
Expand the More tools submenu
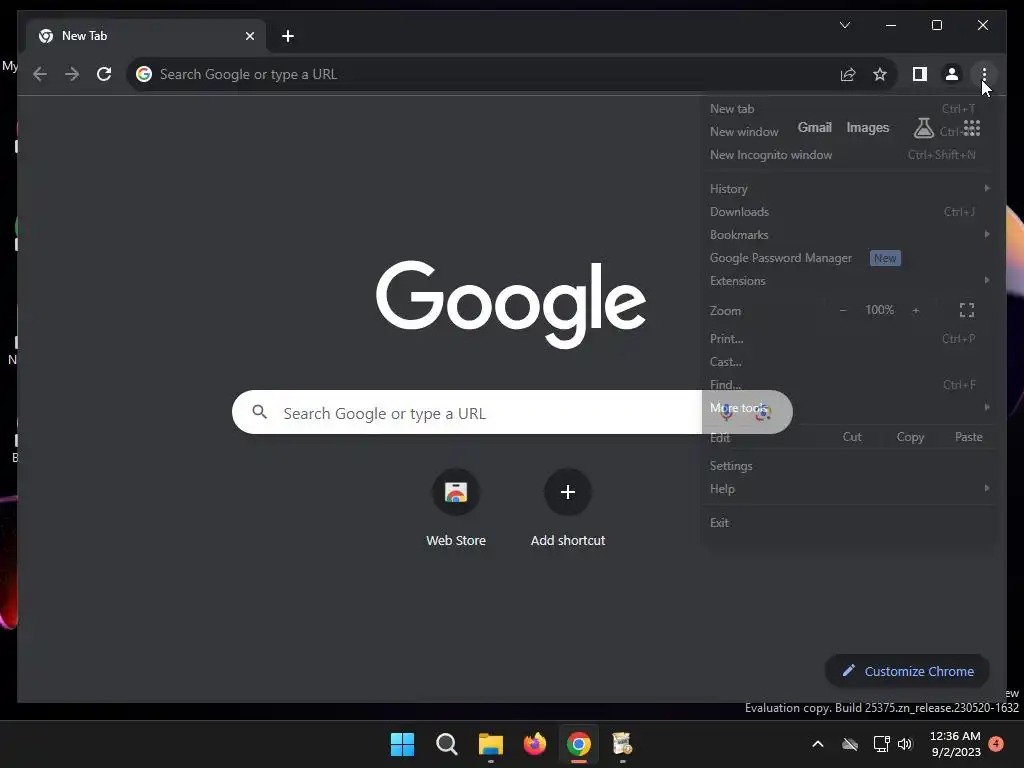pos(848,408)
